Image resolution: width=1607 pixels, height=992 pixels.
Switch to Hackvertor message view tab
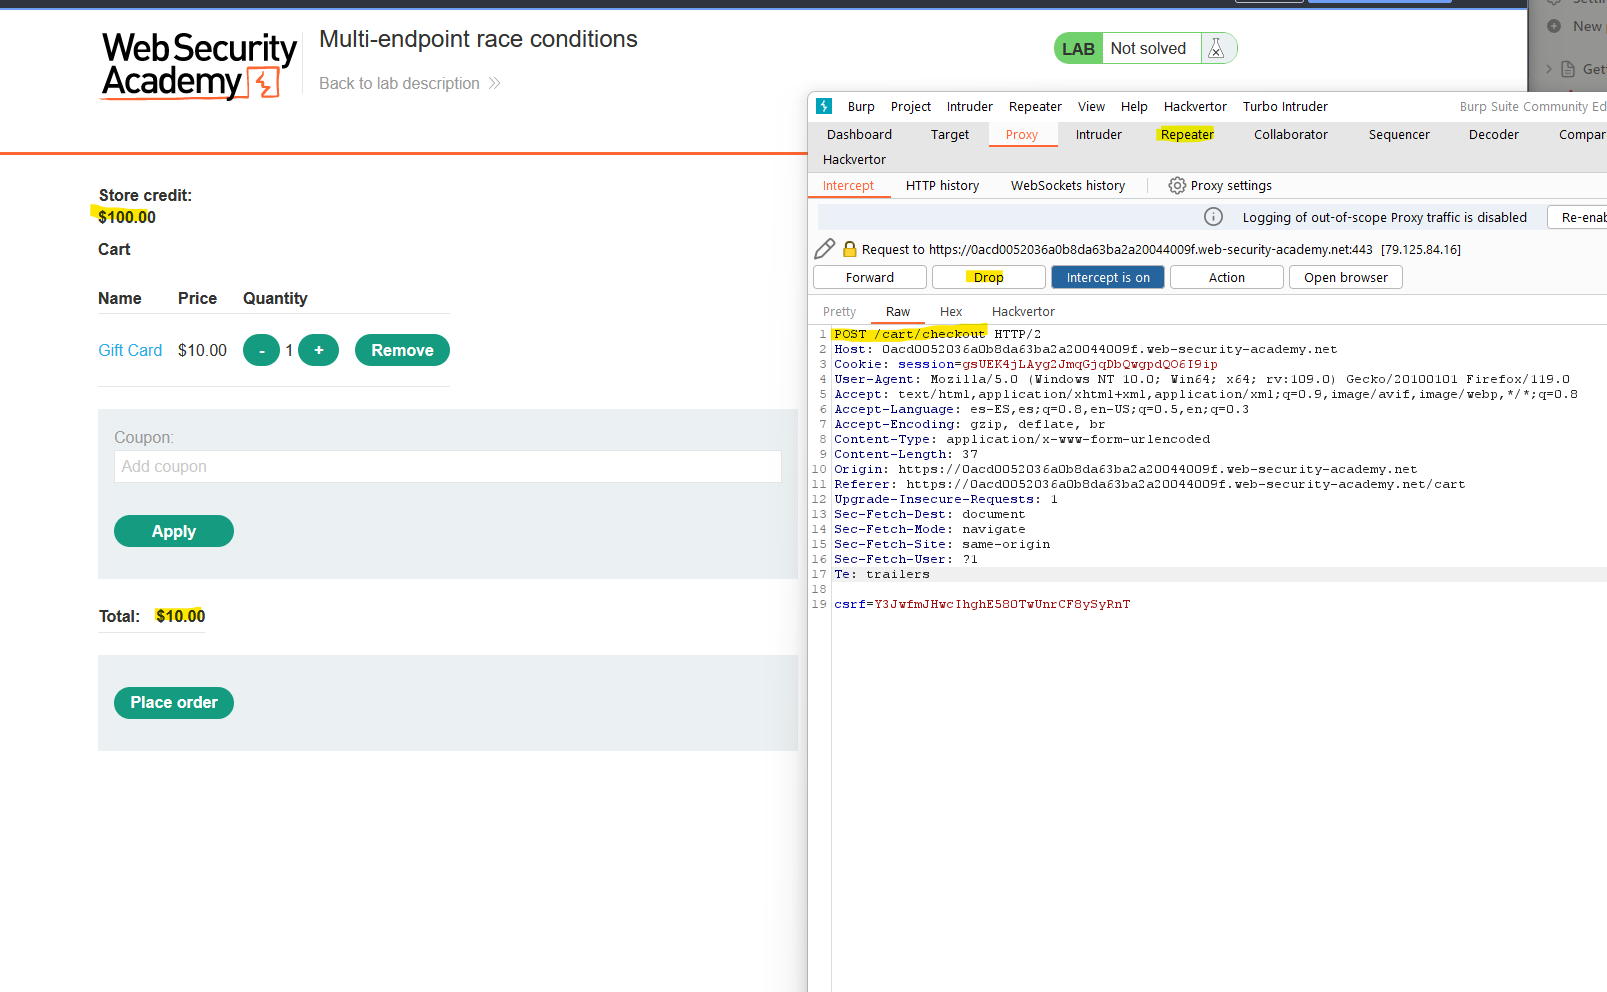[x=1023, y=312]
